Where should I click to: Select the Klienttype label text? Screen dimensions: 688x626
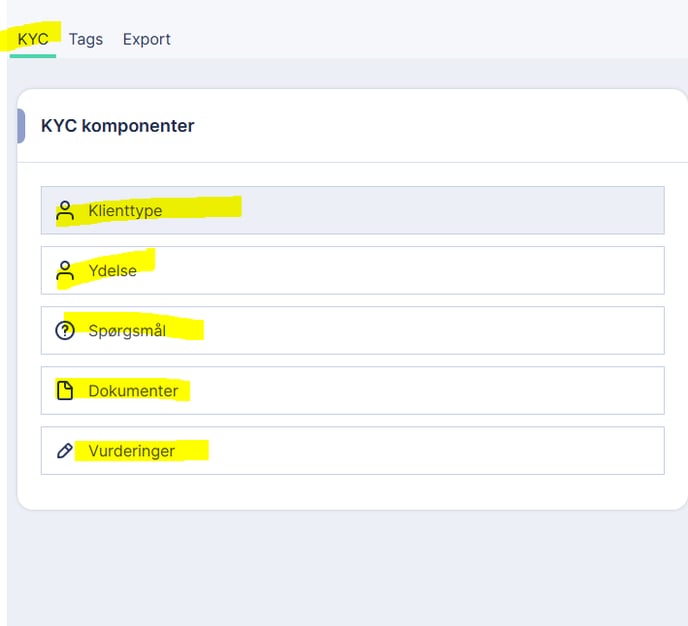pyautogui.click(x=125, y=211)
